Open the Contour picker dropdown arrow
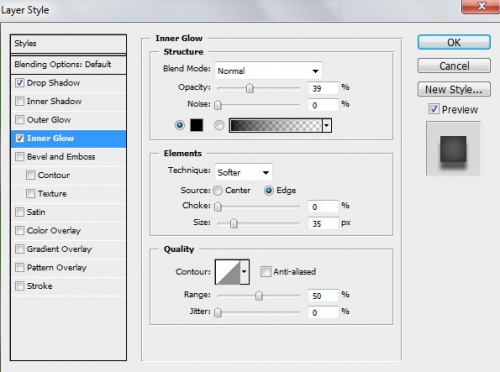Viewport: 500px width, 372px height. 244,272
